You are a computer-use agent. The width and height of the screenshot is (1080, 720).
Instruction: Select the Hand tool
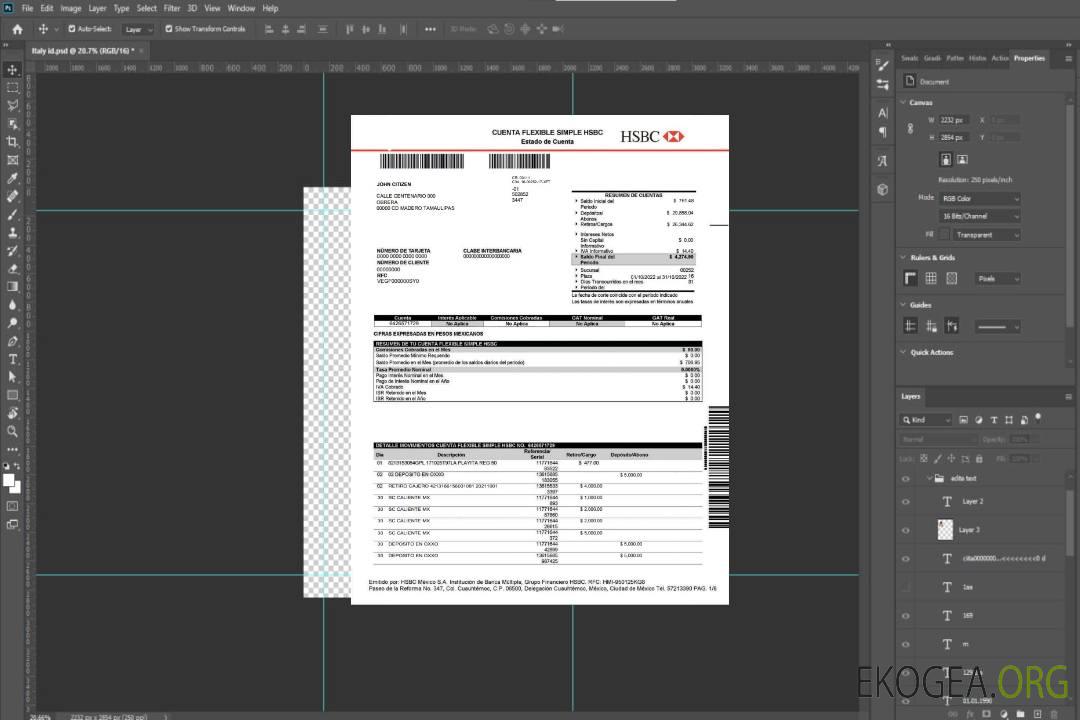pos(12,413)
